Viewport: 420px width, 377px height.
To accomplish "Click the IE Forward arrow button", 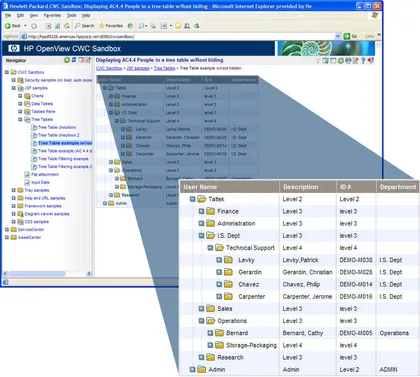I will click(34, 26).
